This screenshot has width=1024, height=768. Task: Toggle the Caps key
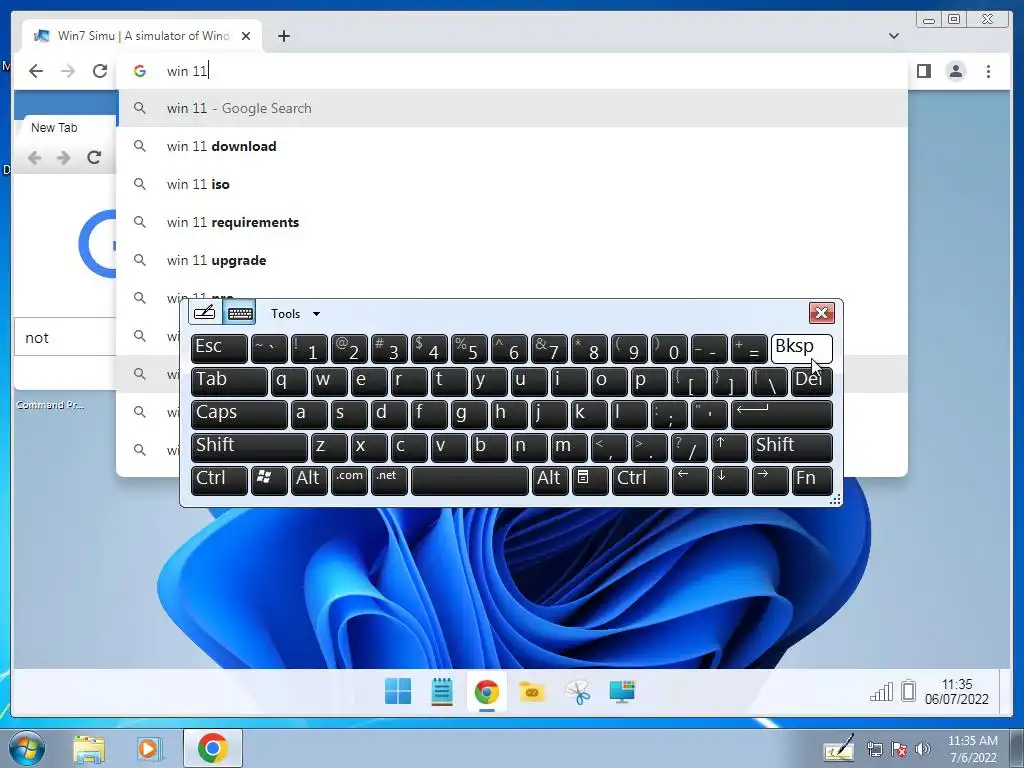[239, 415]
